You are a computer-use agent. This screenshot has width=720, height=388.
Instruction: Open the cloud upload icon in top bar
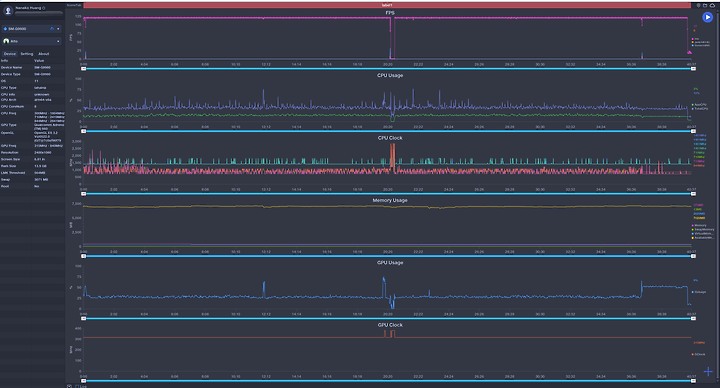(x=712, y=6)
